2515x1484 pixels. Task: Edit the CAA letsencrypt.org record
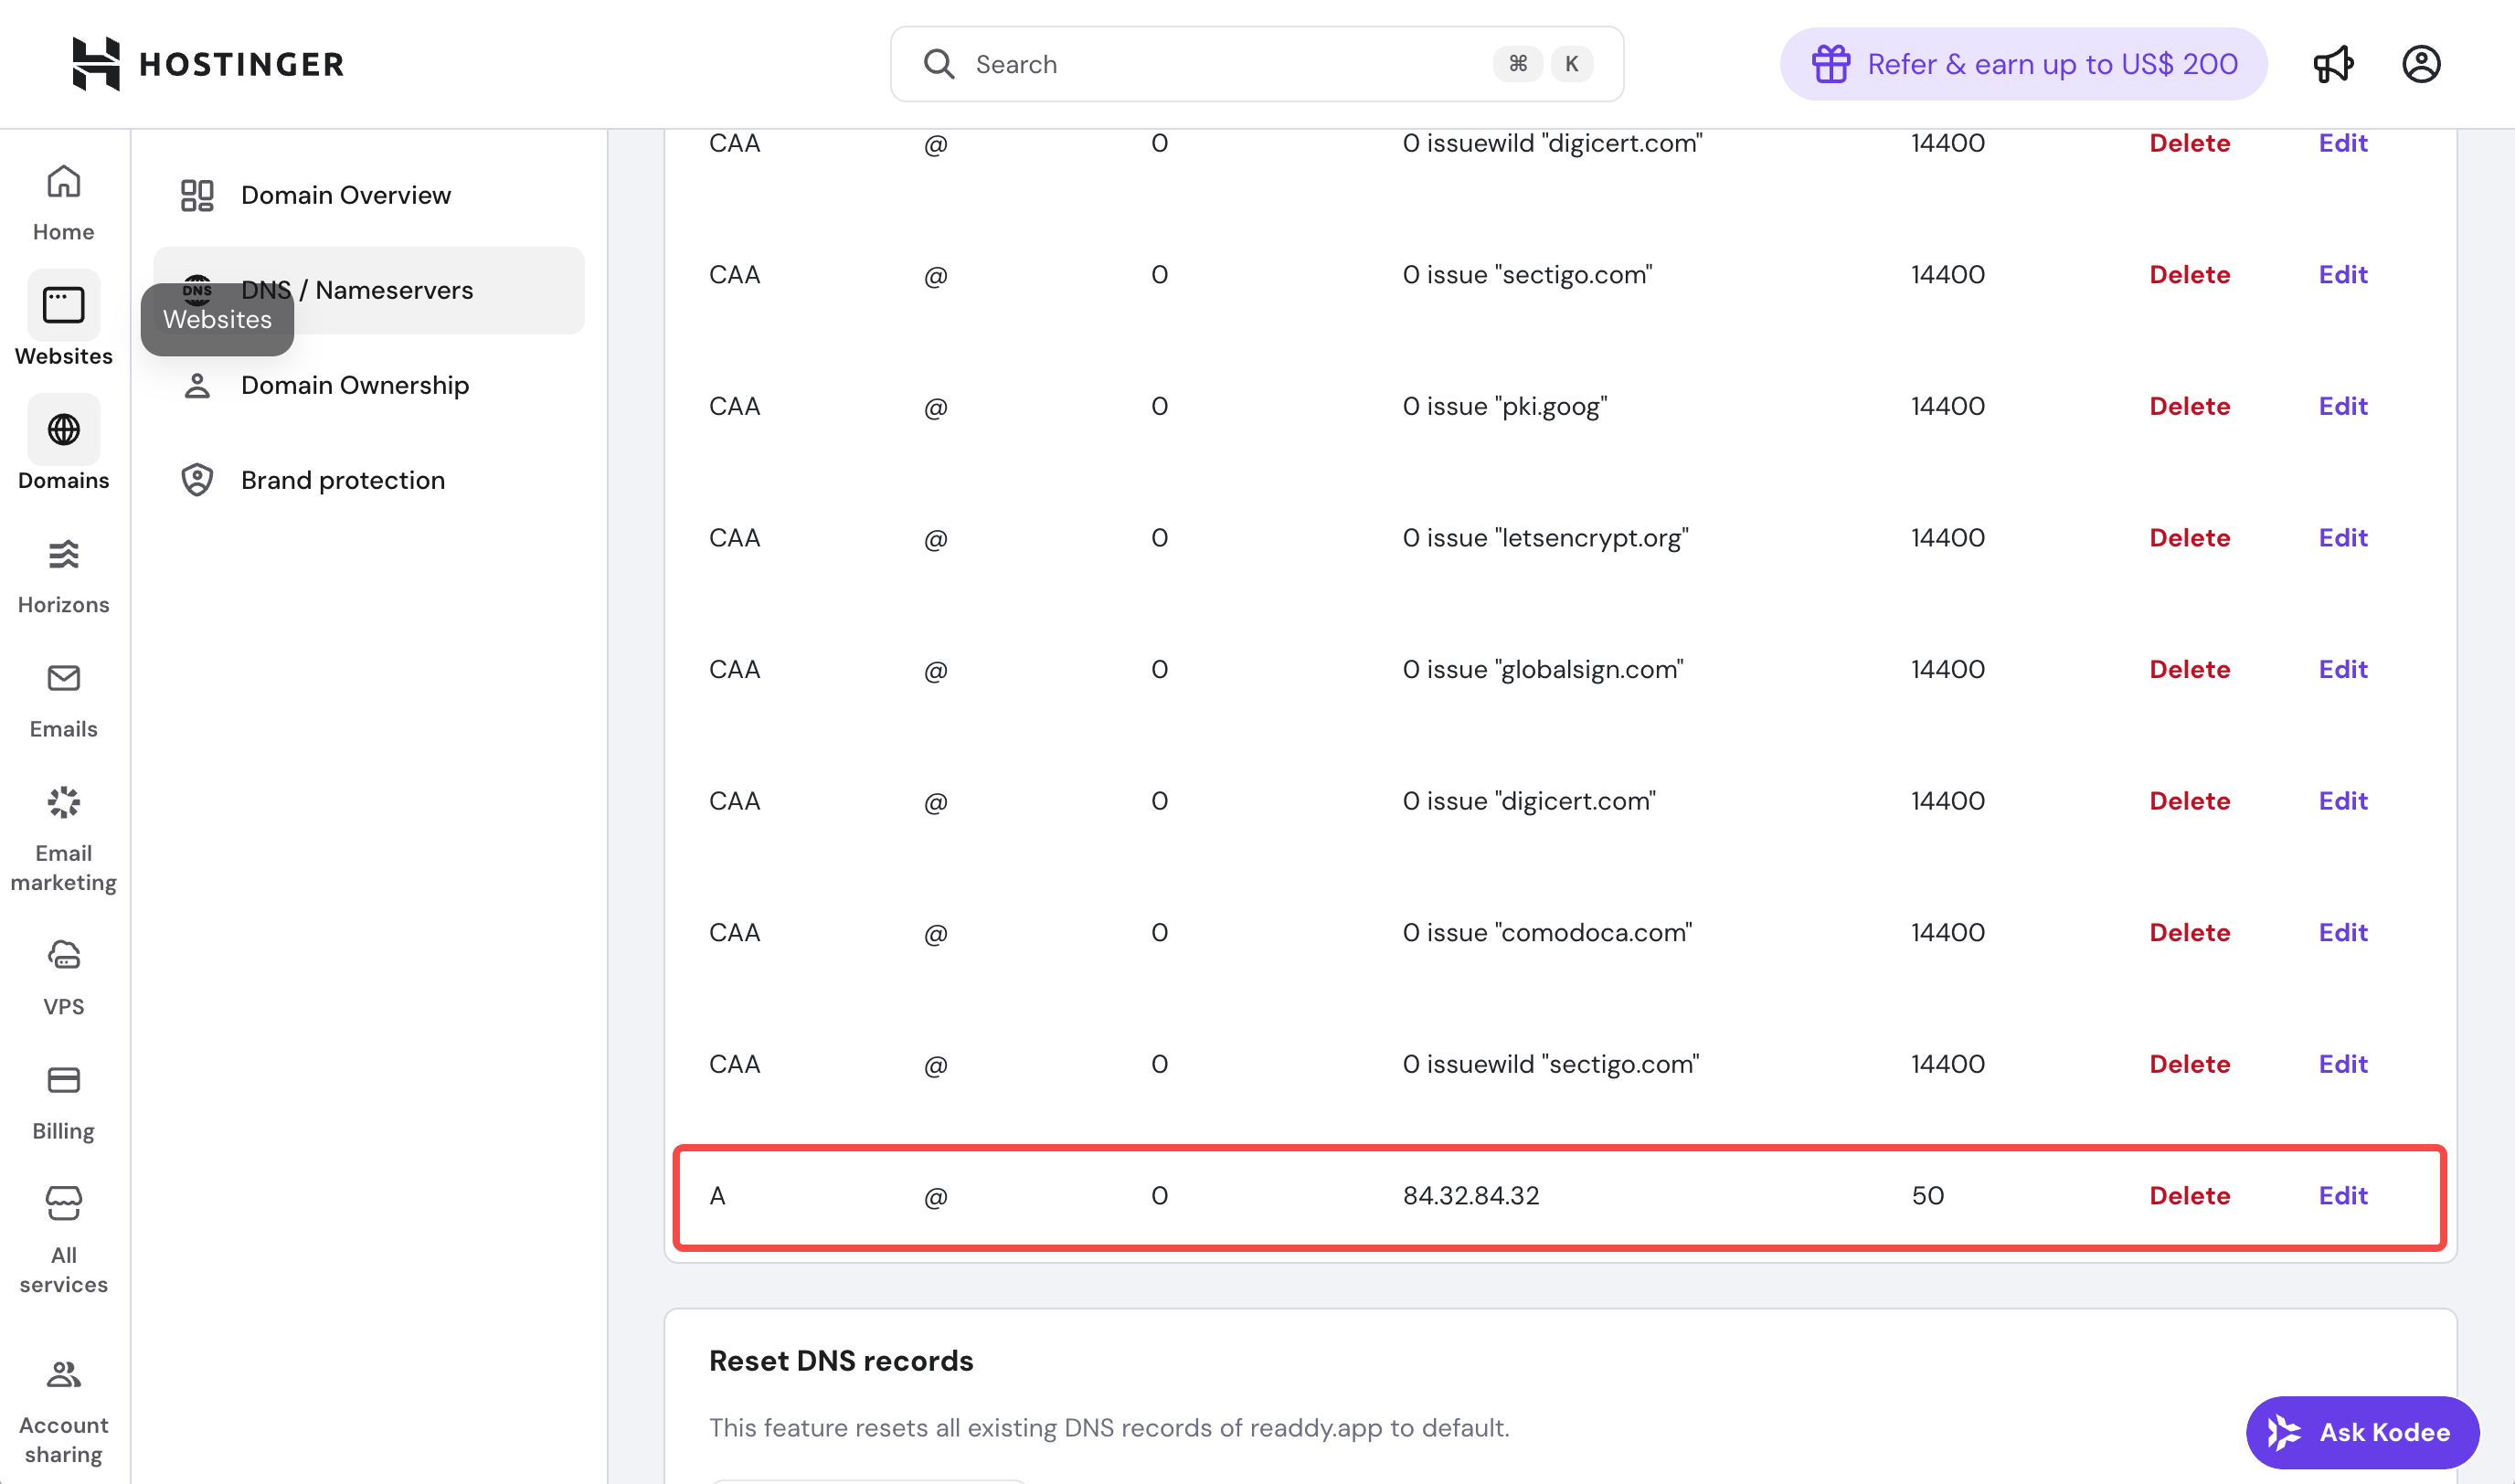[x=2342, y=538]
